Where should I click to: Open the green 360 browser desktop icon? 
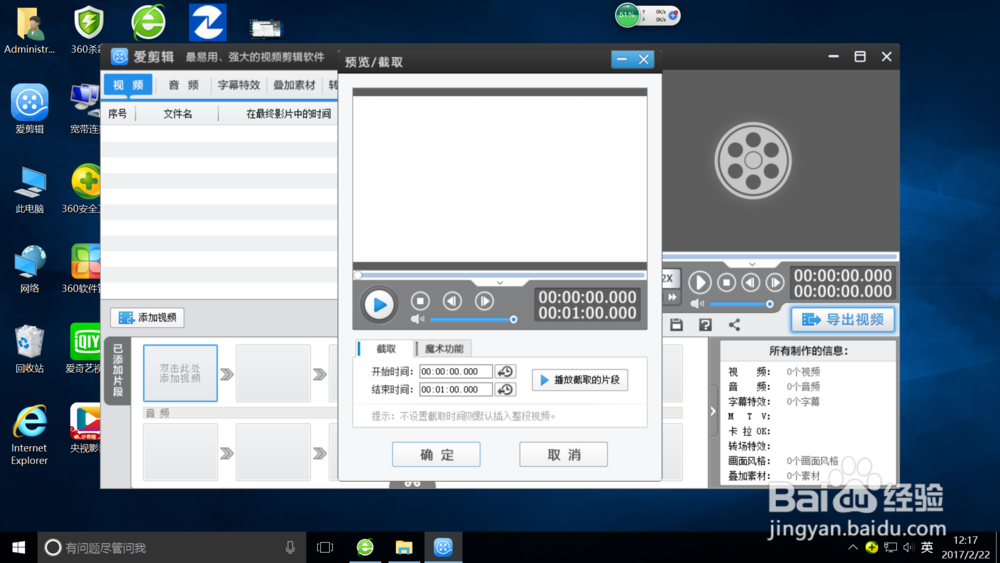click(x=148, y=22)
